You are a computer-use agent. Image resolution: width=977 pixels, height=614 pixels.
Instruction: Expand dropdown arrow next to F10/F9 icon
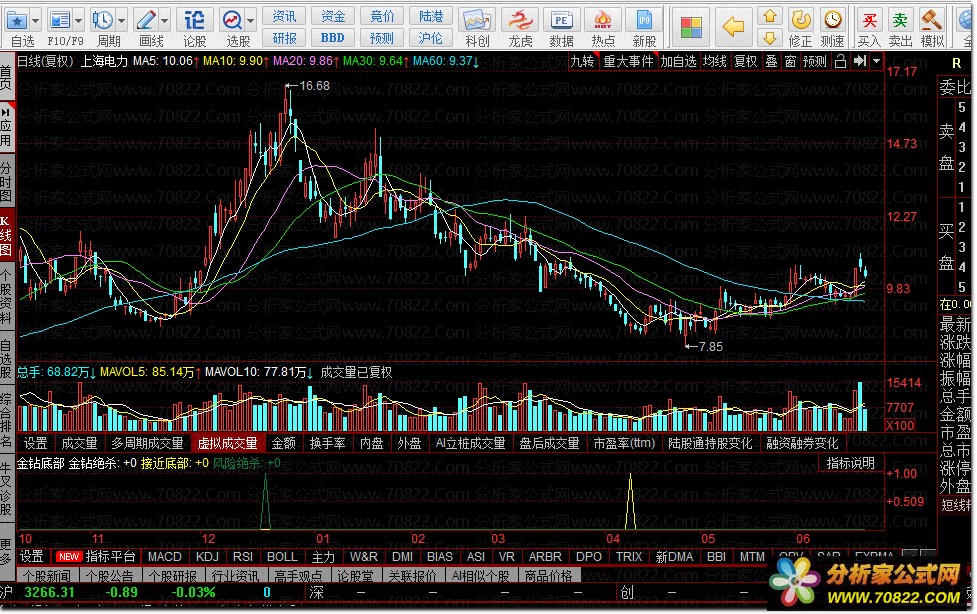coord(79,21)
